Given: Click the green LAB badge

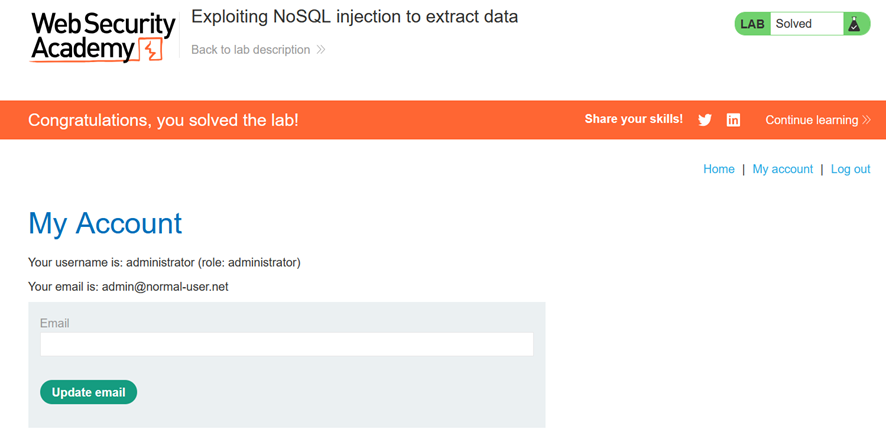Looking at the screenshot, I should (x=752, y=24).
